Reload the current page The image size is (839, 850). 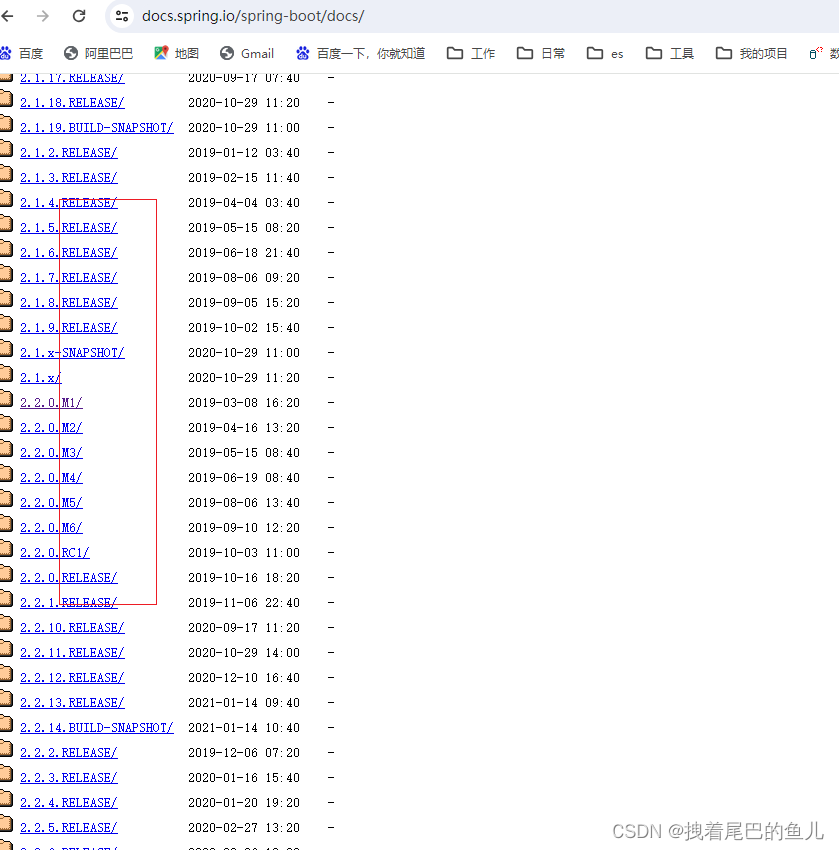[80, 17]
